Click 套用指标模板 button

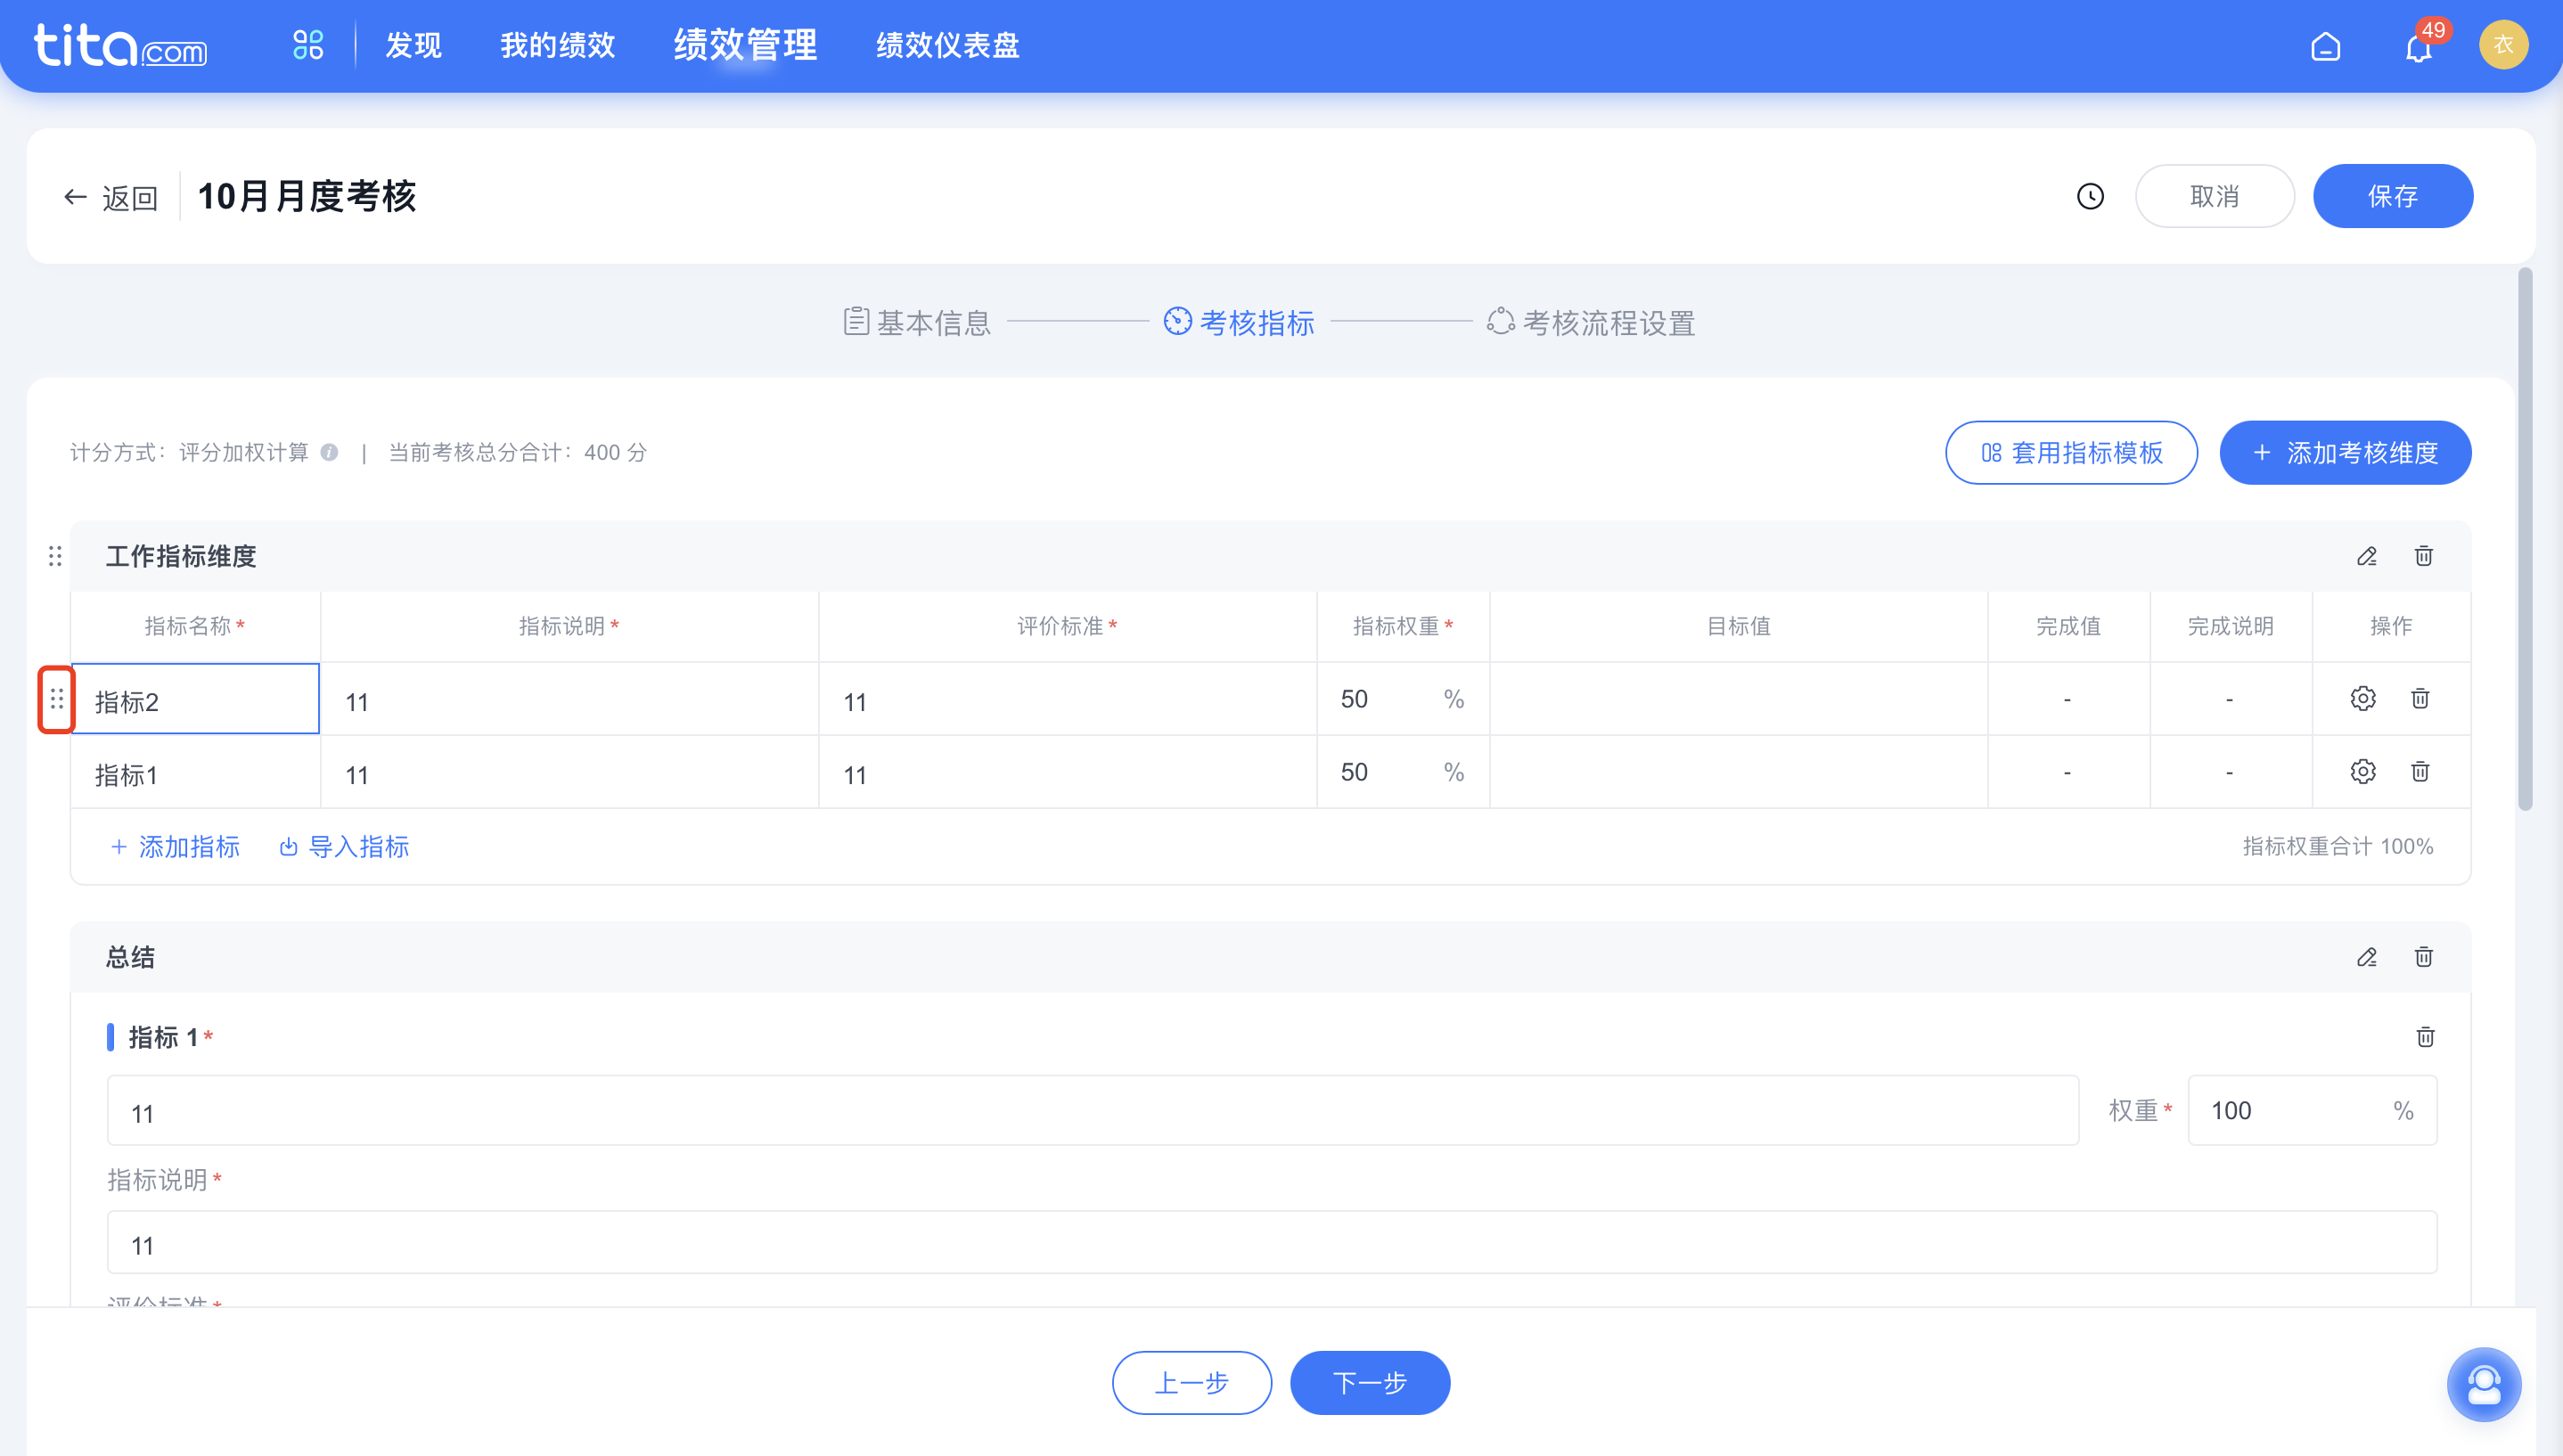click(x=2071, y=453)
